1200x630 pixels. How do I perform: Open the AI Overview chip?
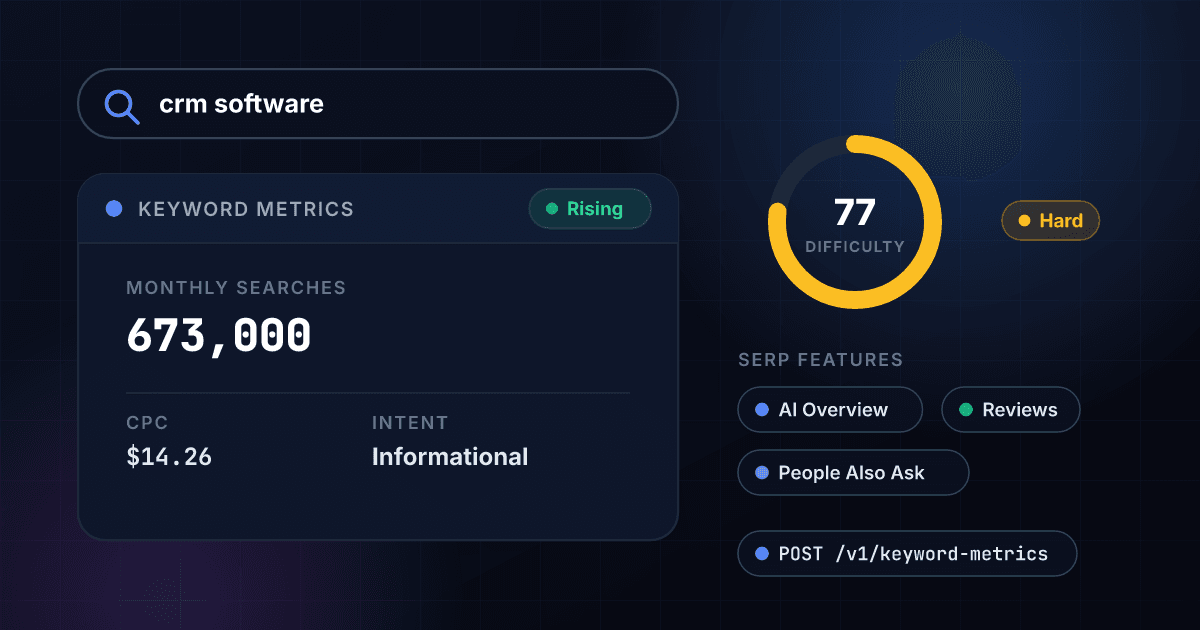click(830, 410)
